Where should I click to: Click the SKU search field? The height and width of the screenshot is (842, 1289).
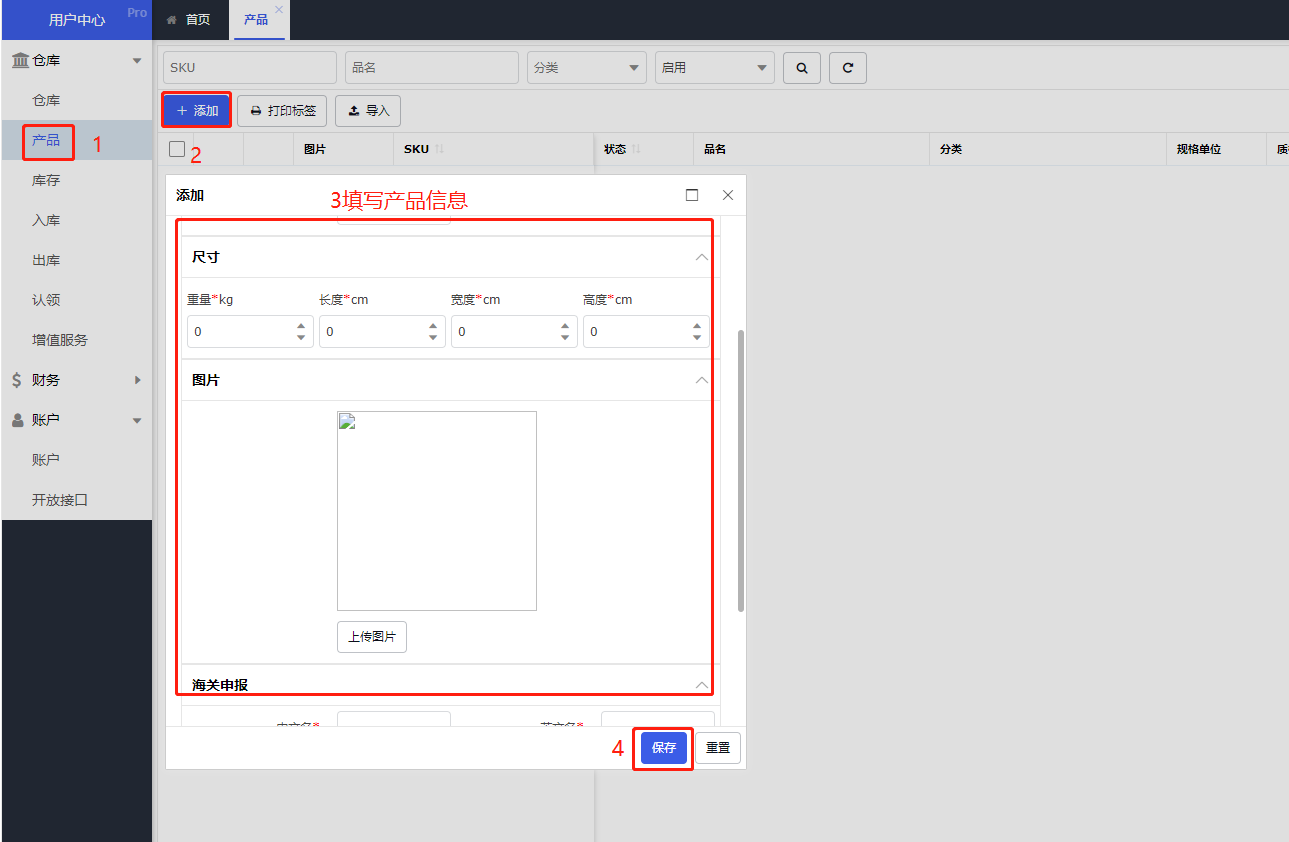(250, 68)
